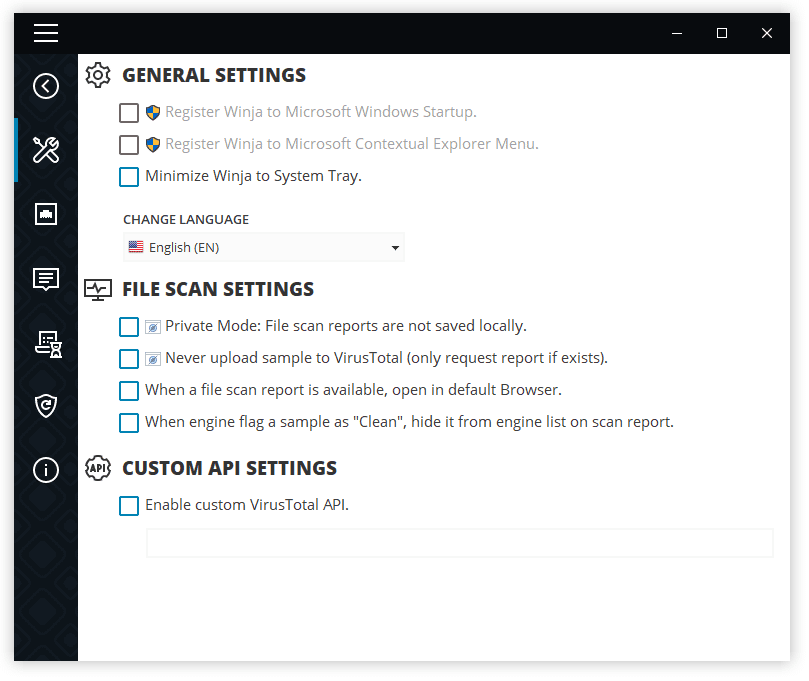Click the FILE SCAN SETTINGS heading
This screenshot has height=681, width=809.
[x=218, y=289]
